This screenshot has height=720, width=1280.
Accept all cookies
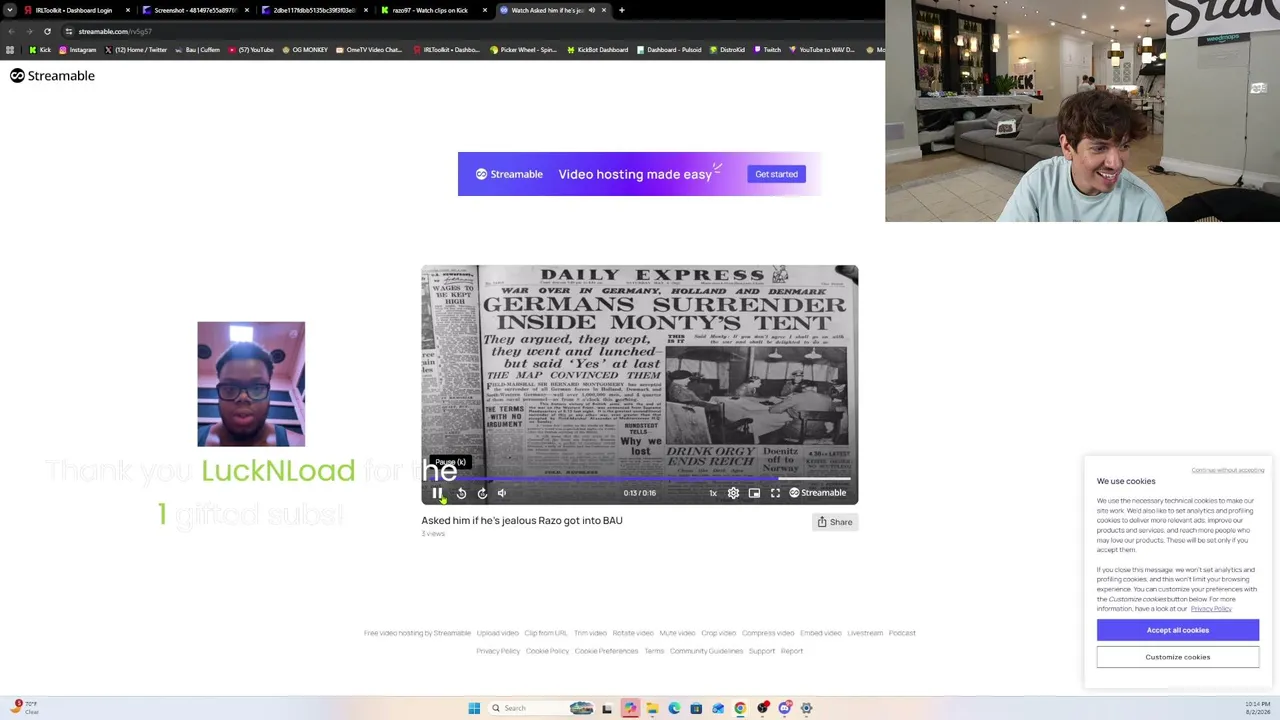pos(1178,630)
